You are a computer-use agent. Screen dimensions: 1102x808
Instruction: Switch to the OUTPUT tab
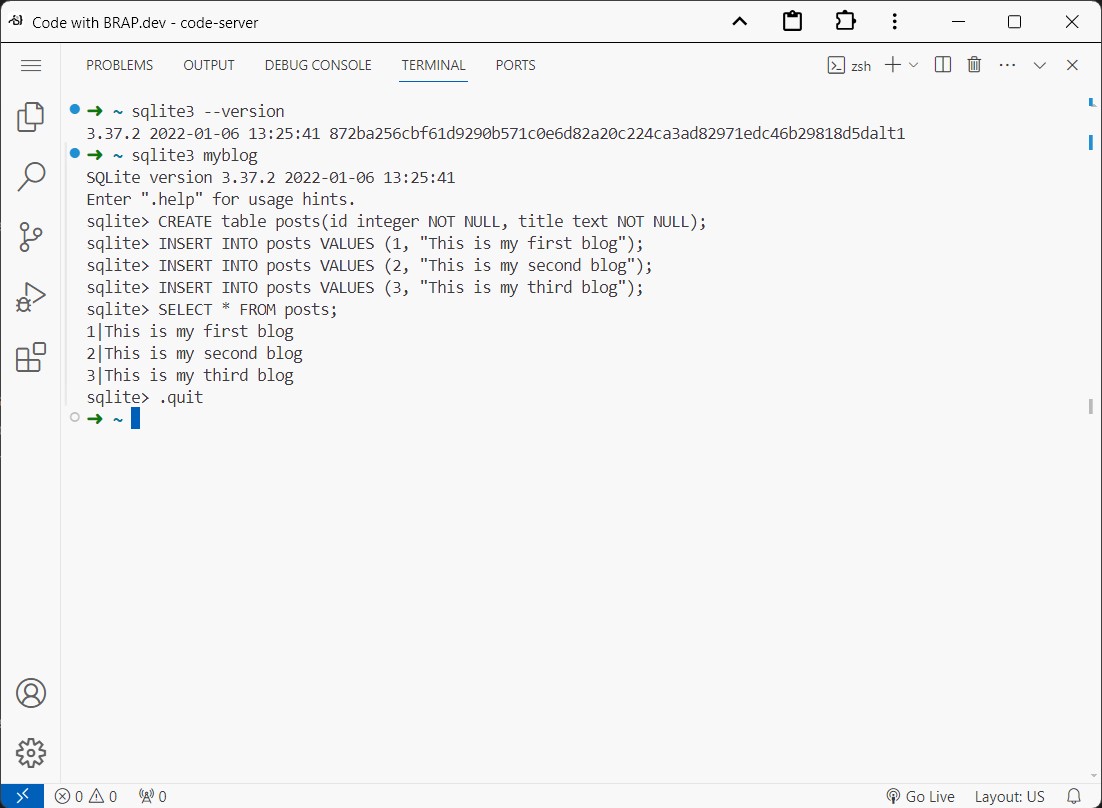pyautogui.click(x=208, y=65)
